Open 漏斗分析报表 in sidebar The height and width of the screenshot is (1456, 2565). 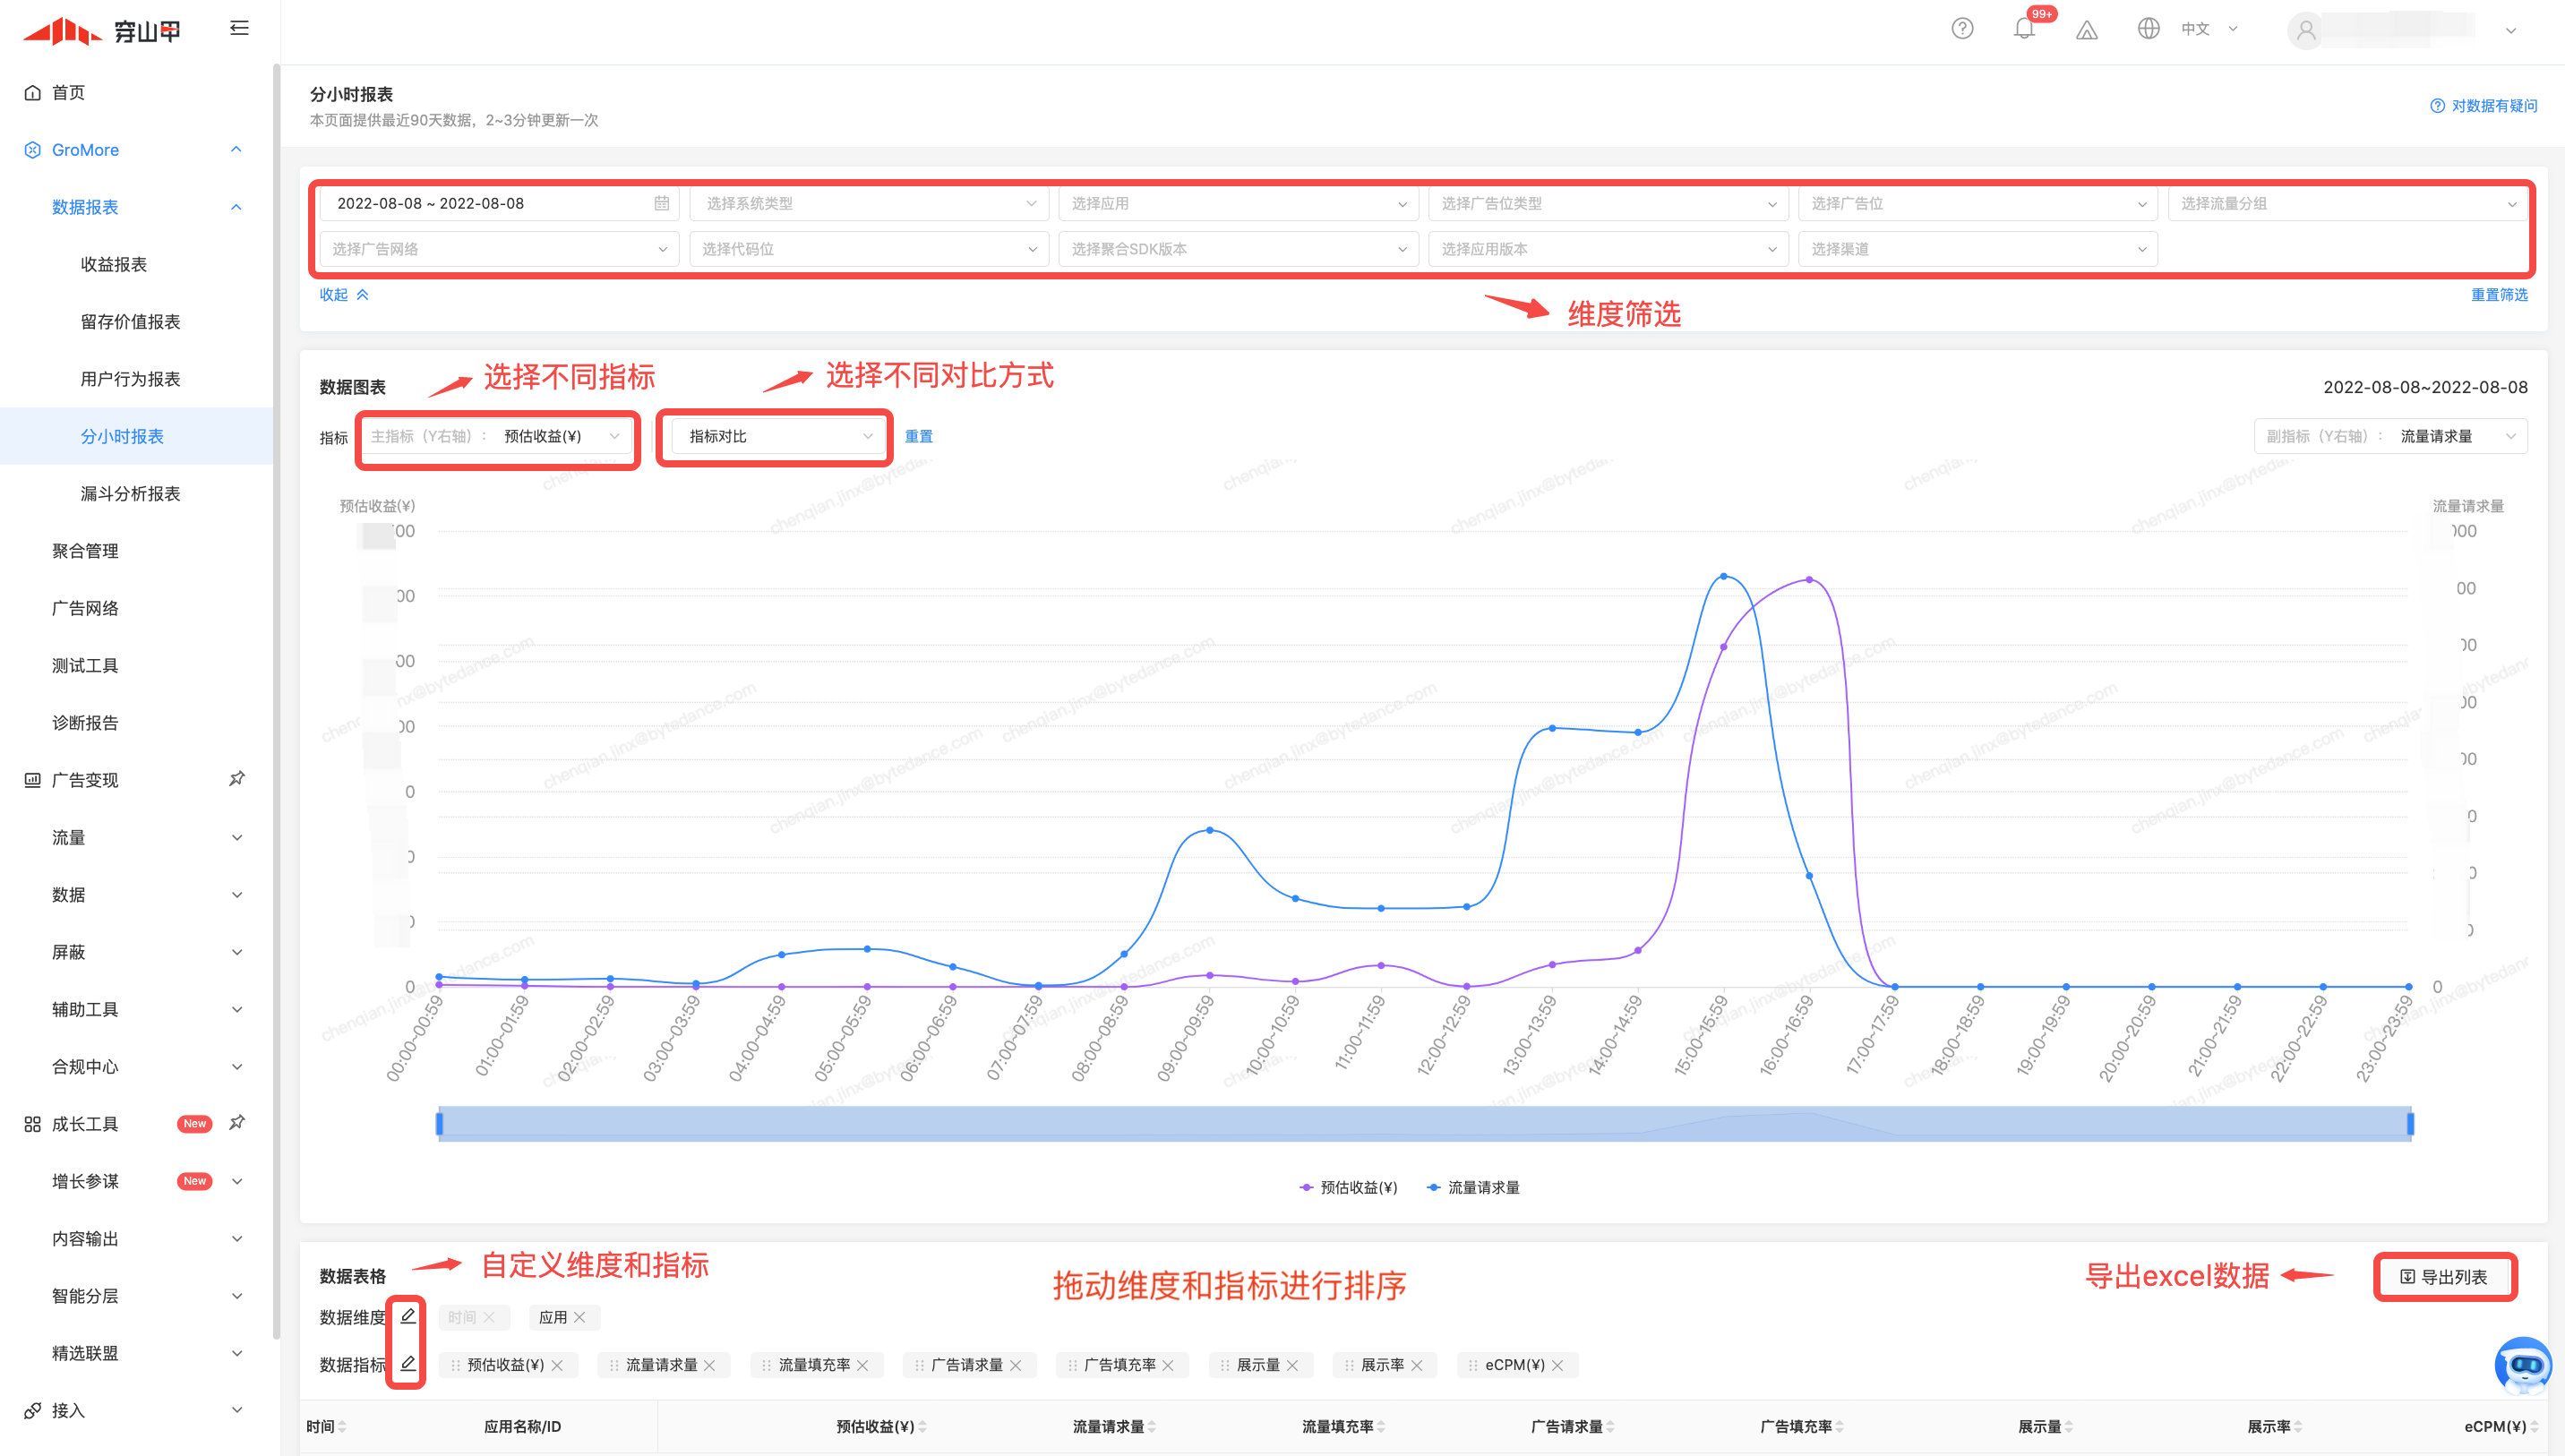point(130,493)
